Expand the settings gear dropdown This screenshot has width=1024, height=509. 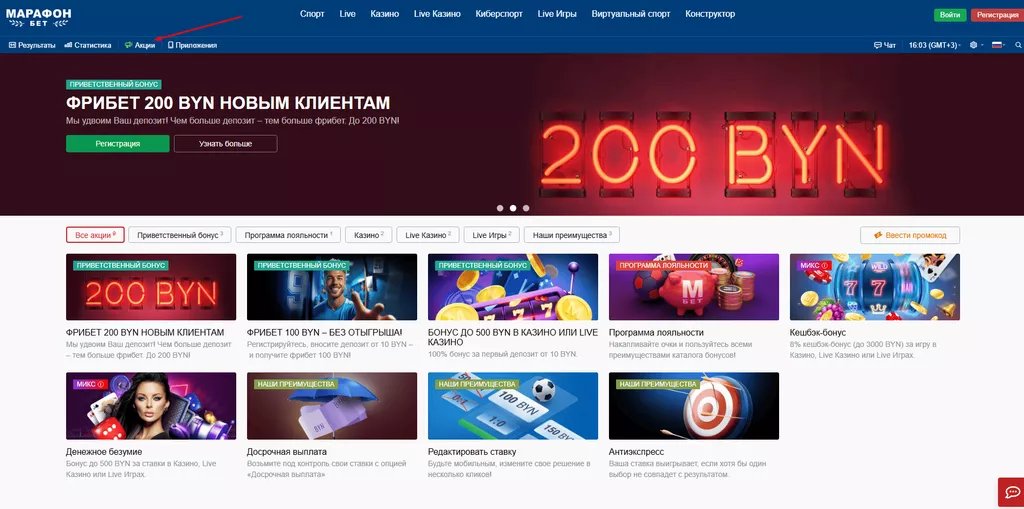pos(976,45)
